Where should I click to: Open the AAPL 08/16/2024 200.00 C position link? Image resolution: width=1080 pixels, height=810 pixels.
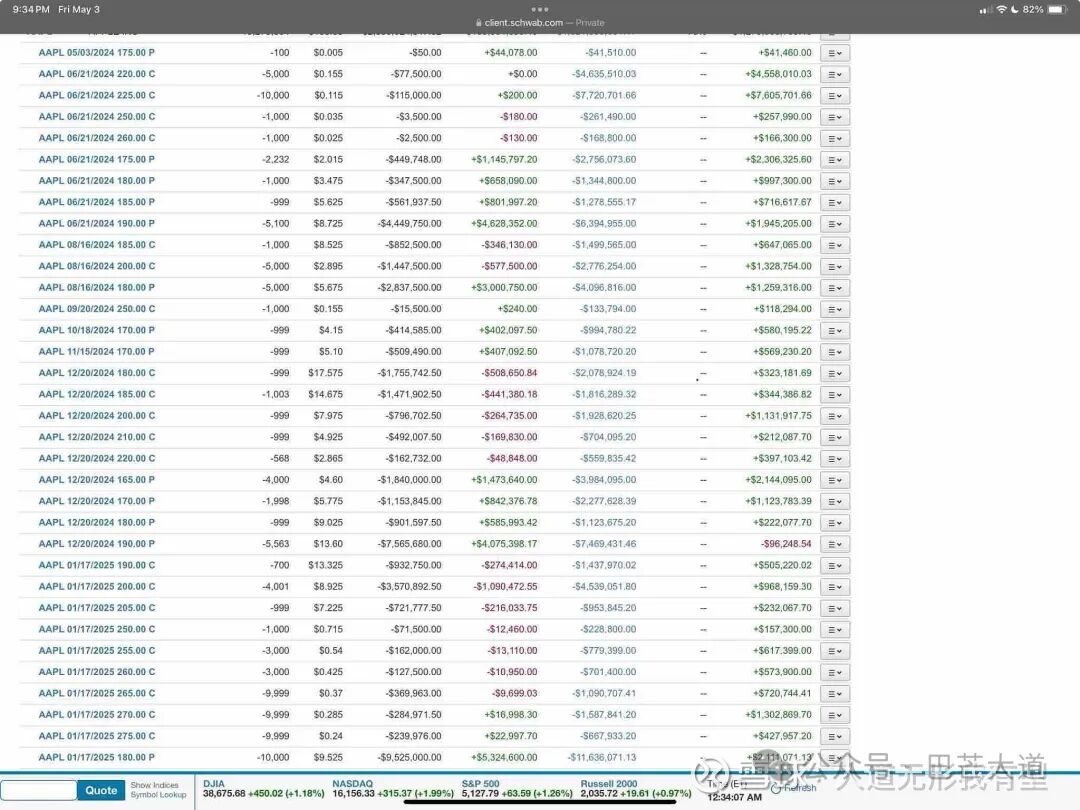(x=96, y=266)
